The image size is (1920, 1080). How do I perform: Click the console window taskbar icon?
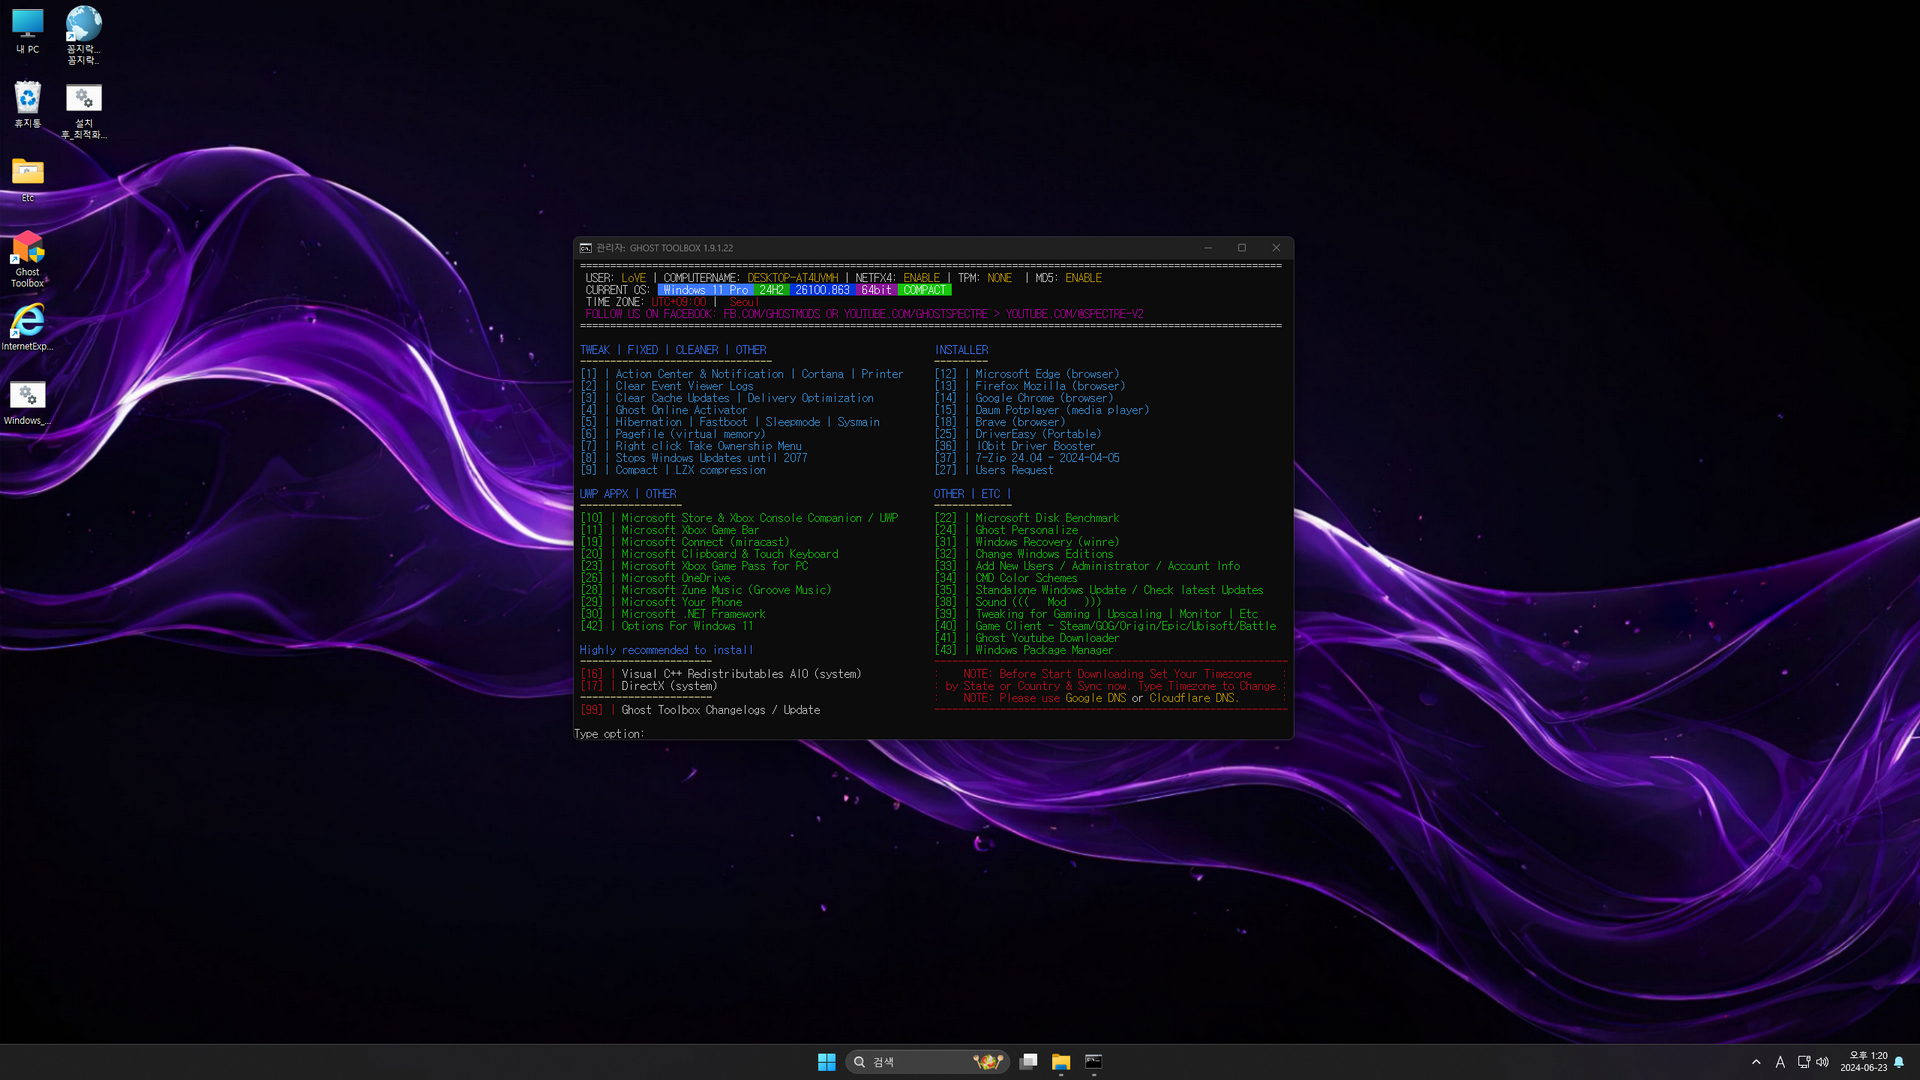tap(1094, 1062)
